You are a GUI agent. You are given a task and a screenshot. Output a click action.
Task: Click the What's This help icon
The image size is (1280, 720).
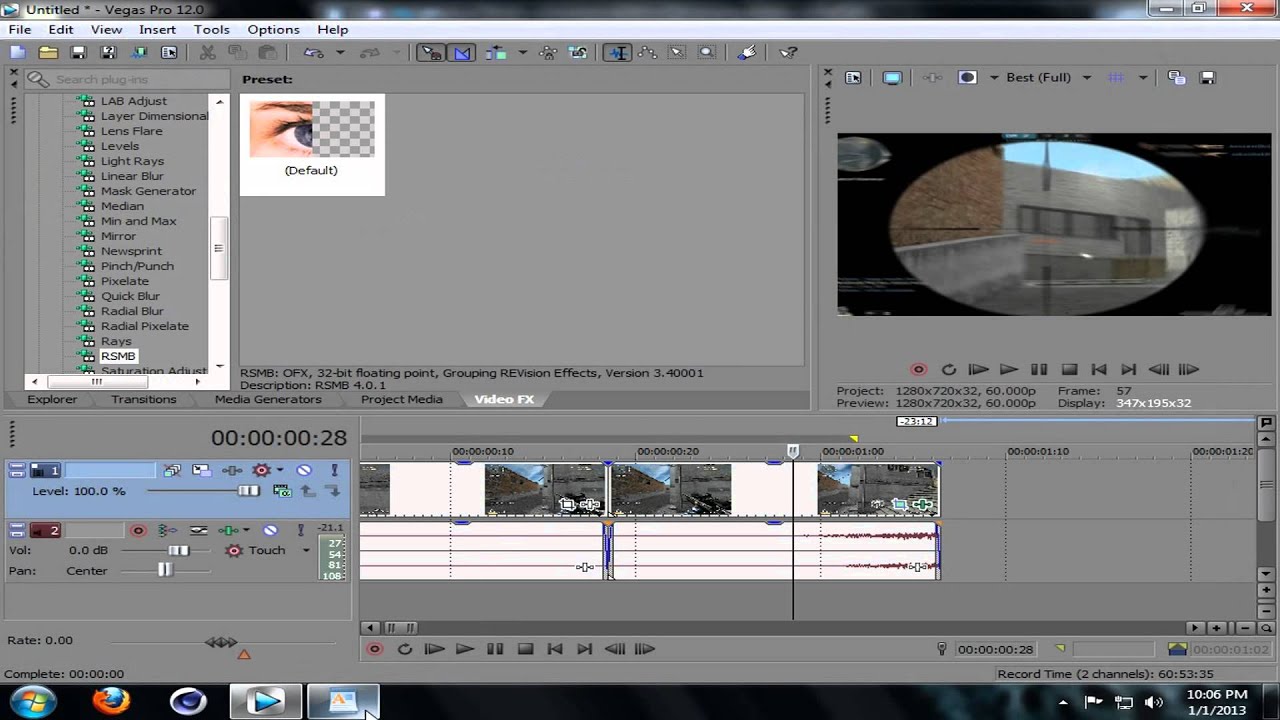[788, 53]
